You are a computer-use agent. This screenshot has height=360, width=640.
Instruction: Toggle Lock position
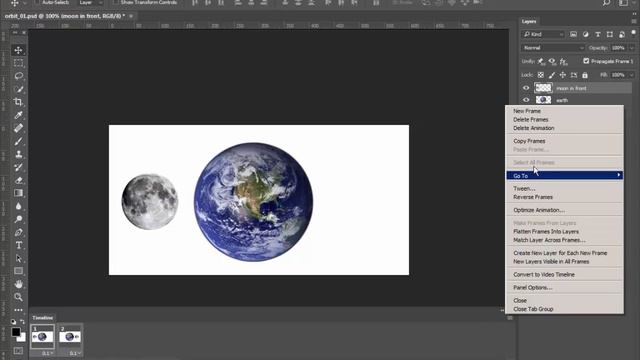click(x=563, y=75)
